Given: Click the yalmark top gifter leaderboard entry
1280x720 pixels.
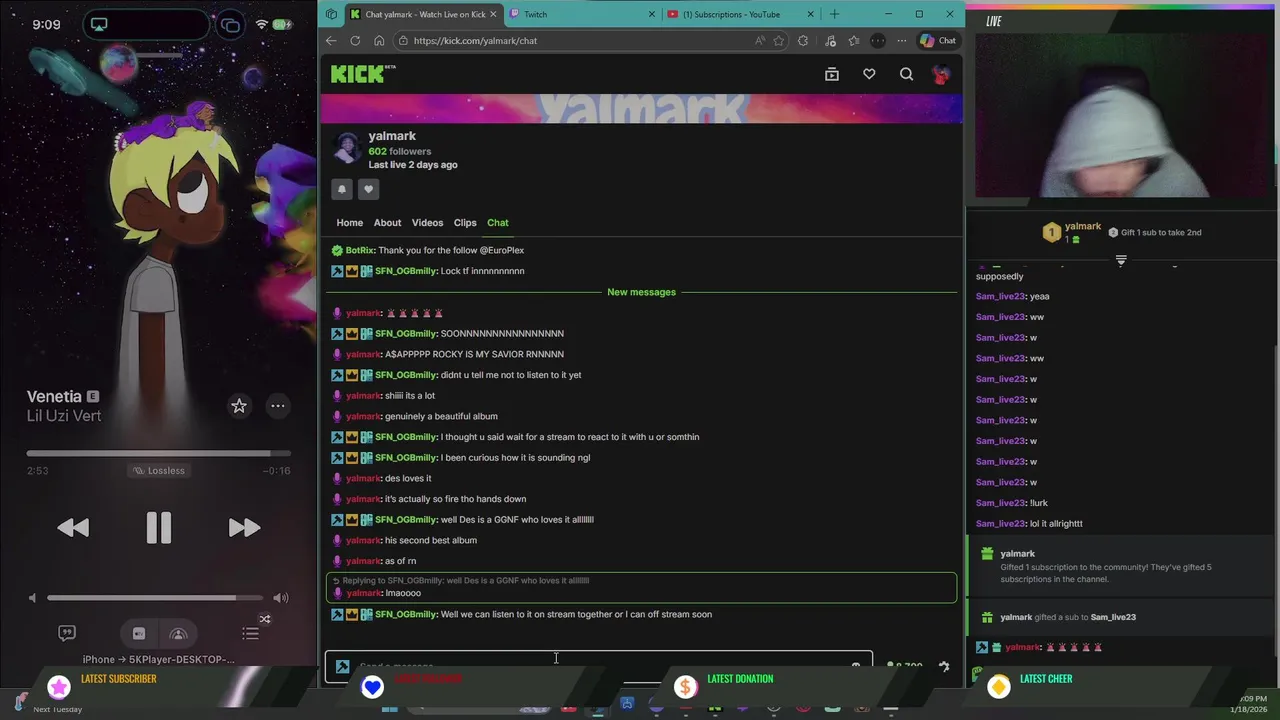Looking at the screenshot, I should coord(1073,232).
